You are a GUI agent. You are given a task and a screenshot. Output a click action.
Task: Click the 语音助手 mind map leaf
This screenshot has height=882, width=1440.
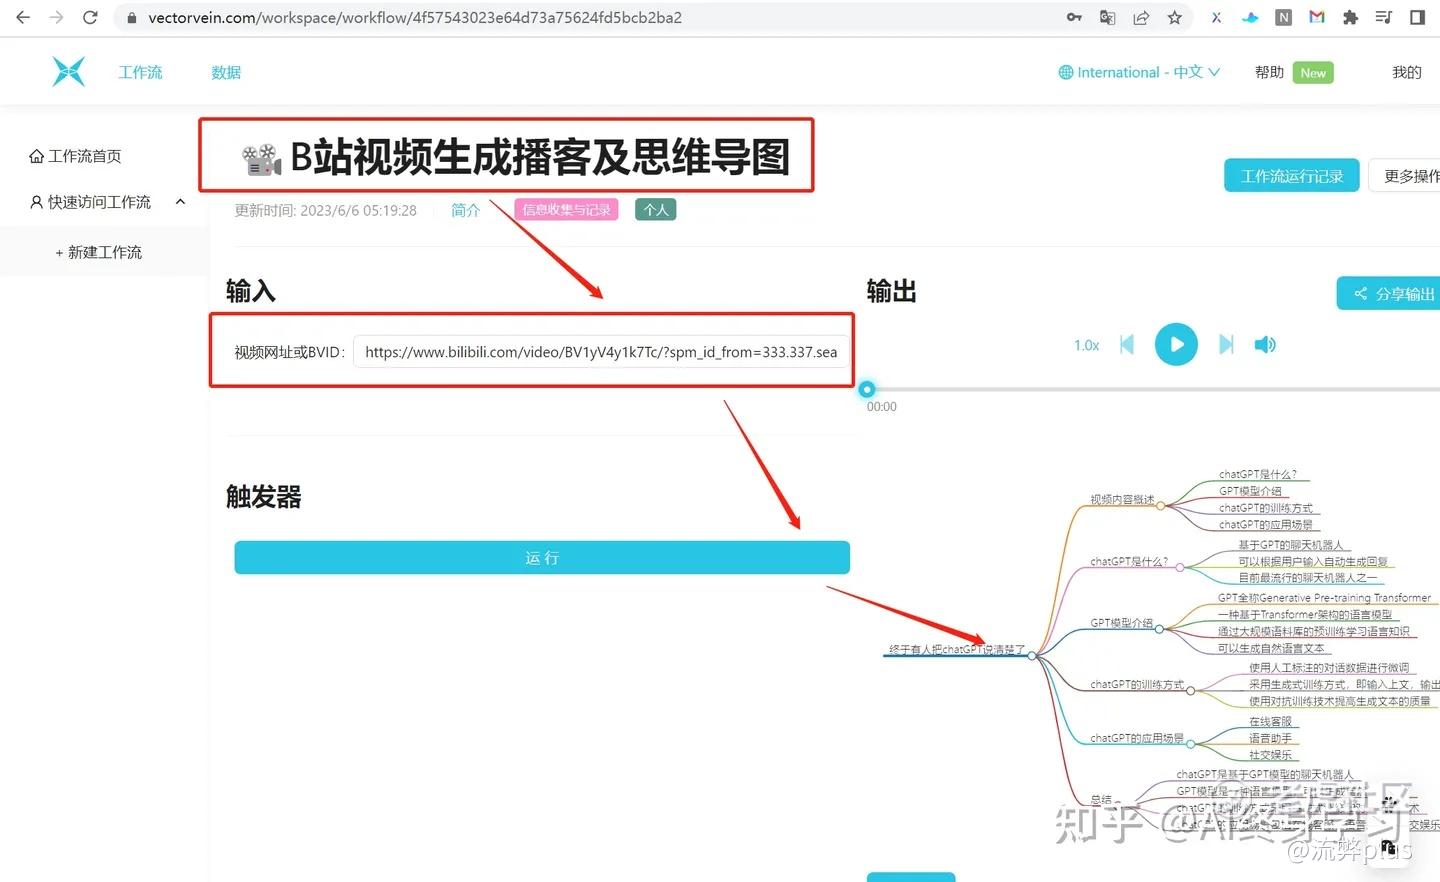1270,738
